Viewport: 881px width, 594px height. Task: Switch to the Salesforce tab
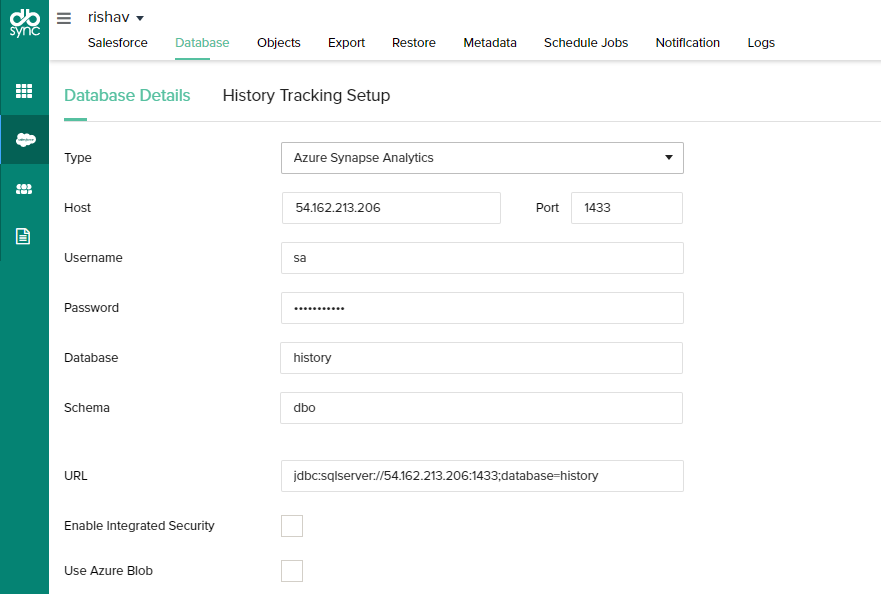pos(117,43)
